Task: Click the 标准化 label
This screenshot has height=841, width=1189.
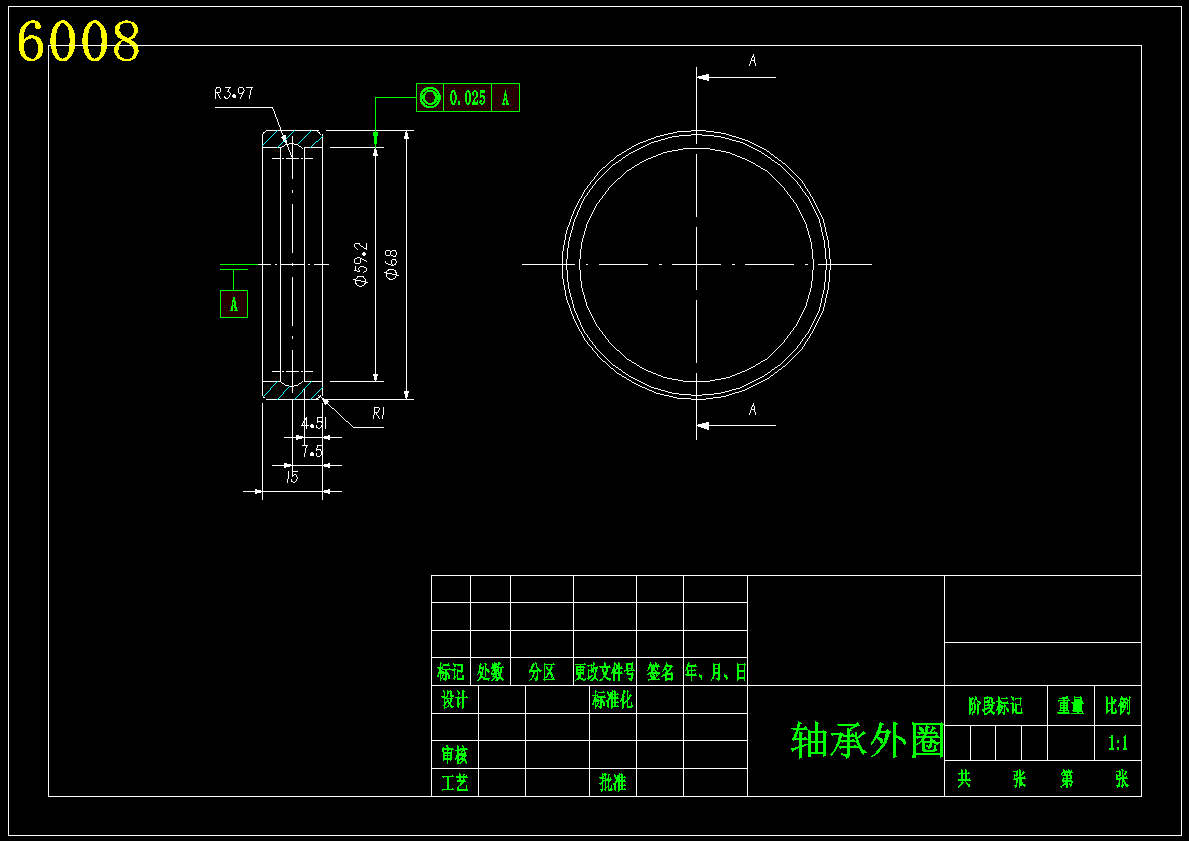Action: [612, 700]
